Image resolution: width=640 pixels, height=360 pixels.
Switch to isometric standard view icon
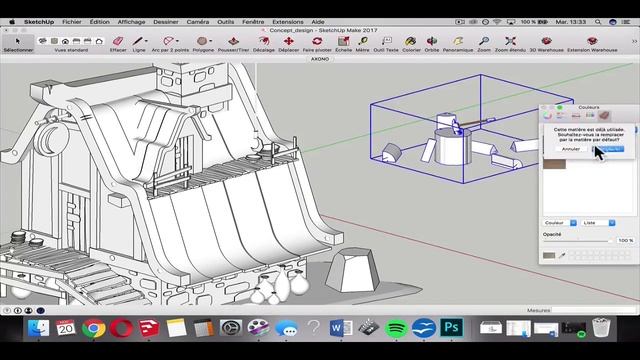43,41
